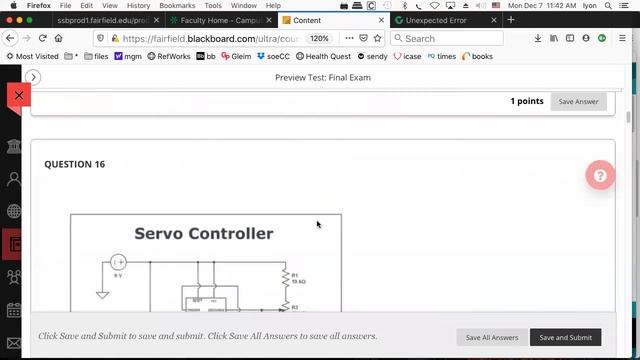
Task: Open the sendy bookmark
Action: (372, 56)
